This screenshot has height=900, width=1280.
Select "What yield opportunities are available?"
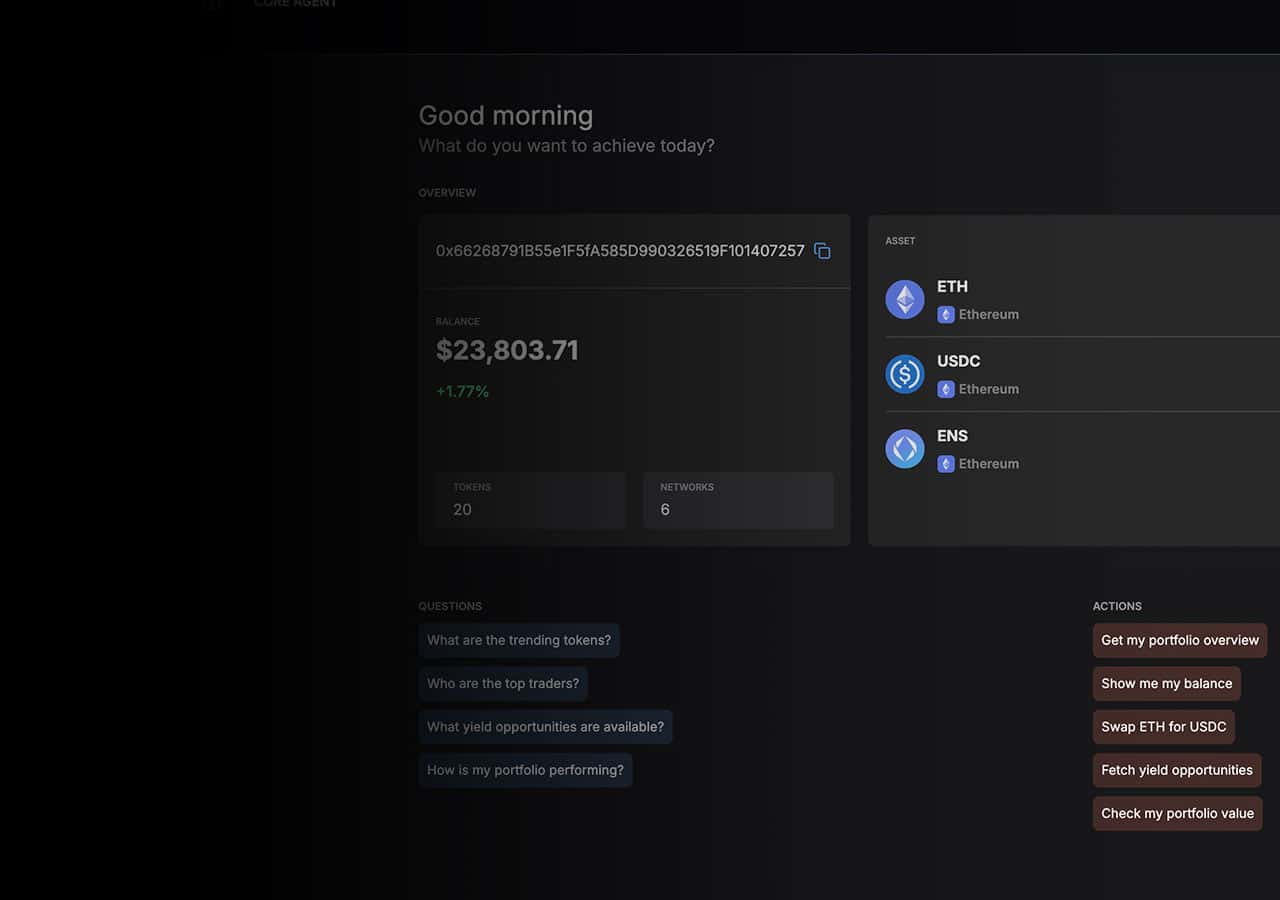[546, 727]
